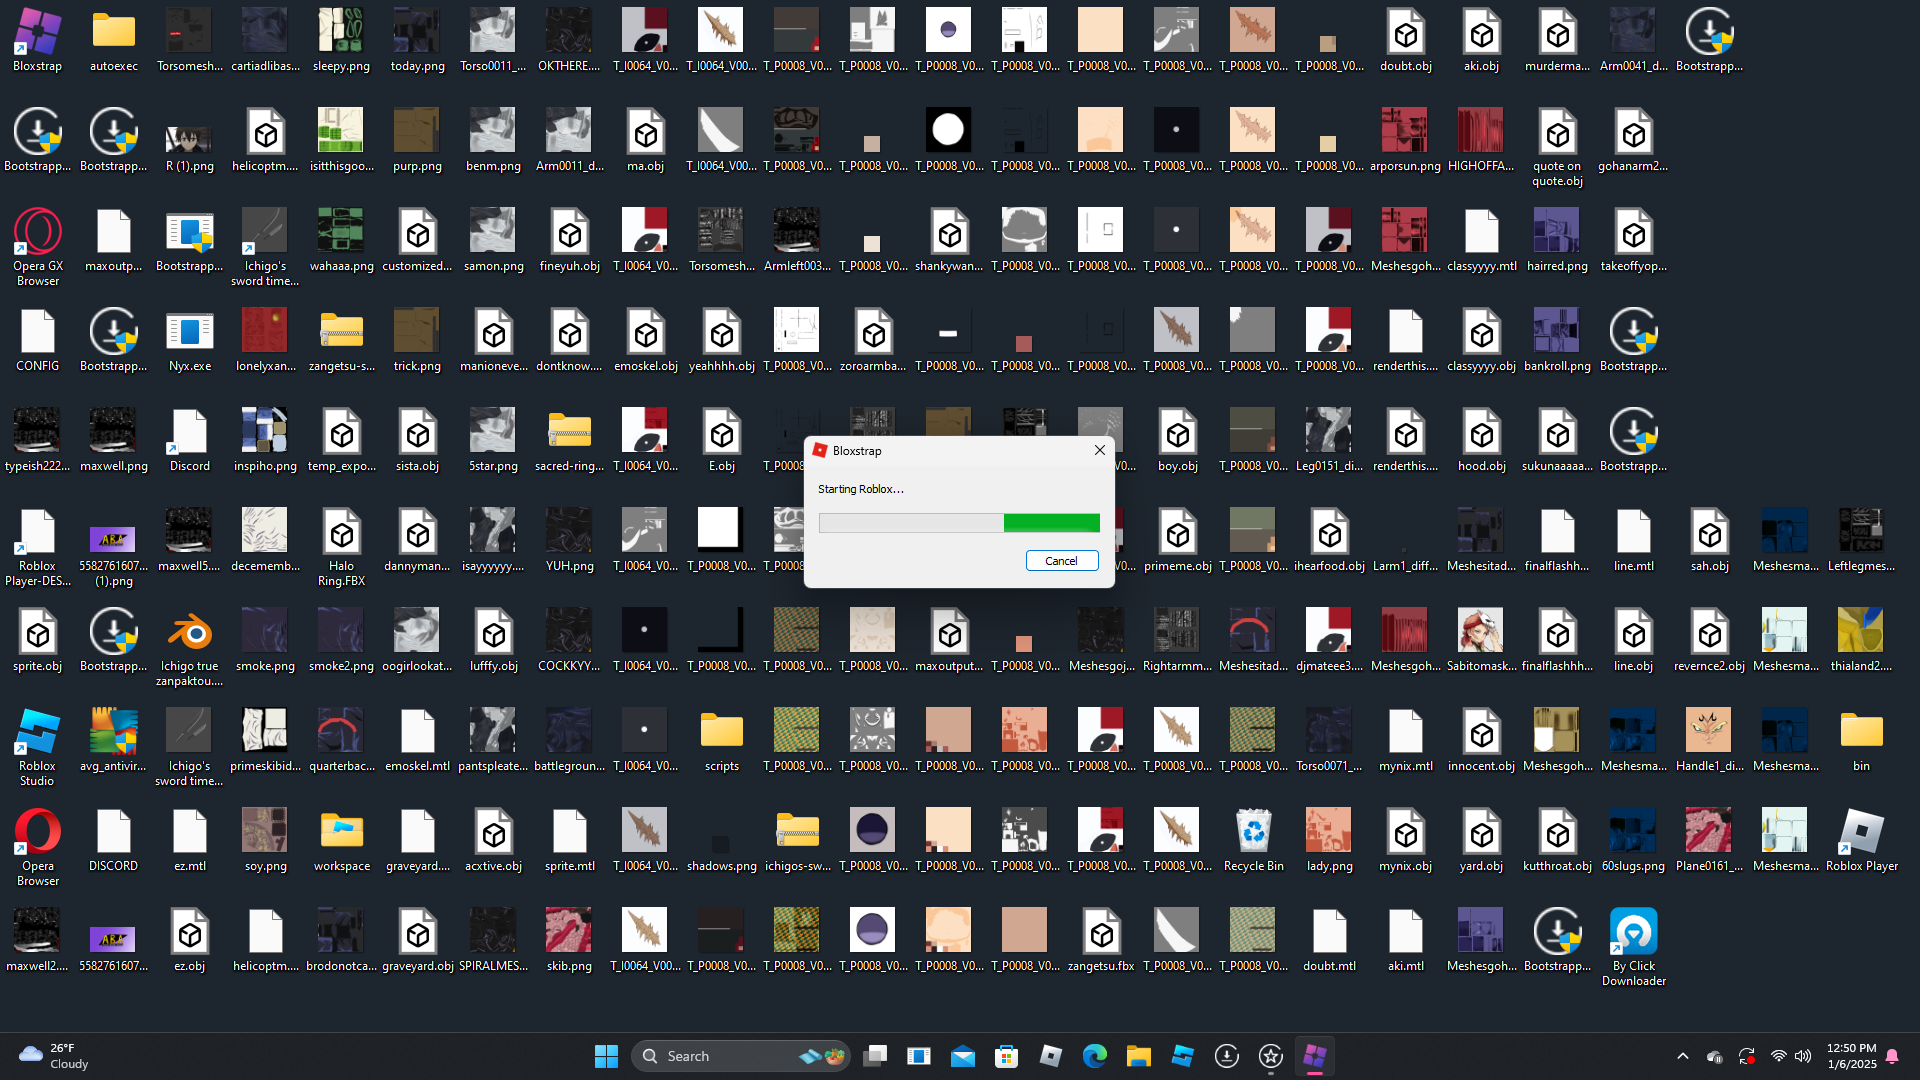
Task: Select the Blender Ichigo true zanpaktou file
Action: [189, 634]
